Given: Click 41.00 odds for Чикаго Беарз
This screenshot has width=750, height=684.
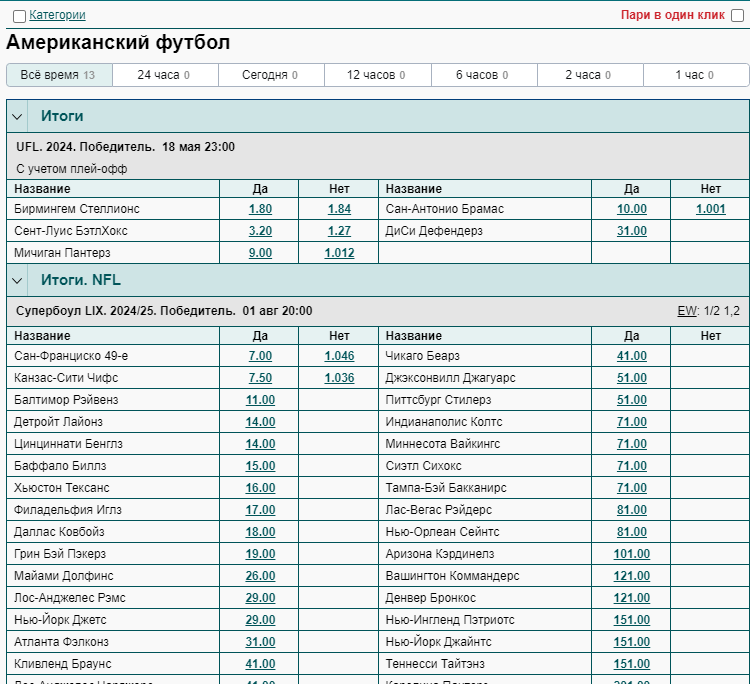Looking at the screenshot, I should coord(631,356).
